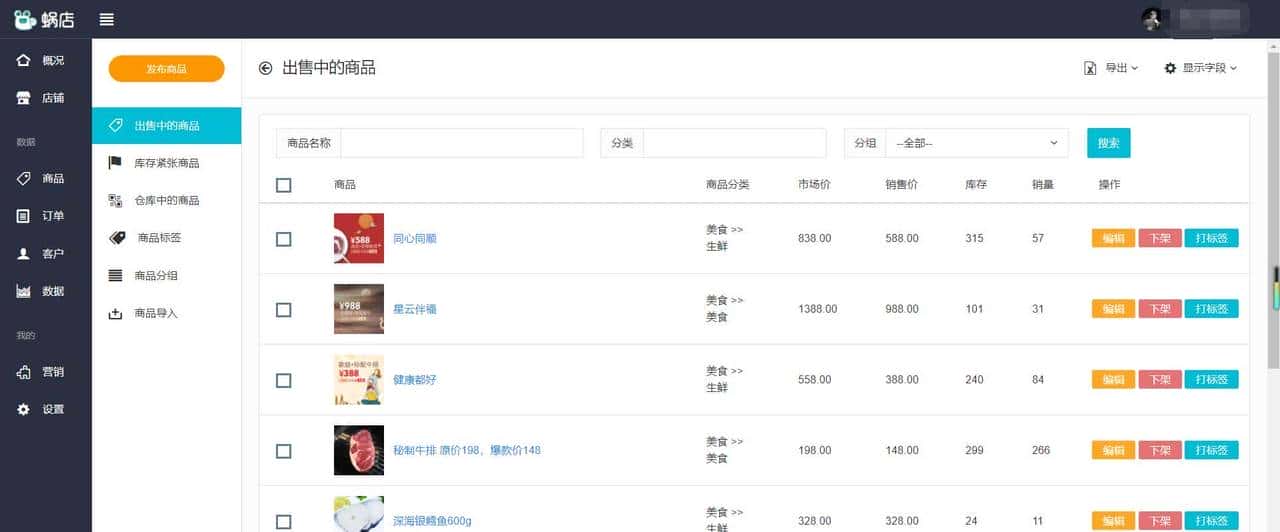The height and width of the screenshot is (532, 1280).
Task: Check the box for 同心同顺 product
Action: coord(284,239)
